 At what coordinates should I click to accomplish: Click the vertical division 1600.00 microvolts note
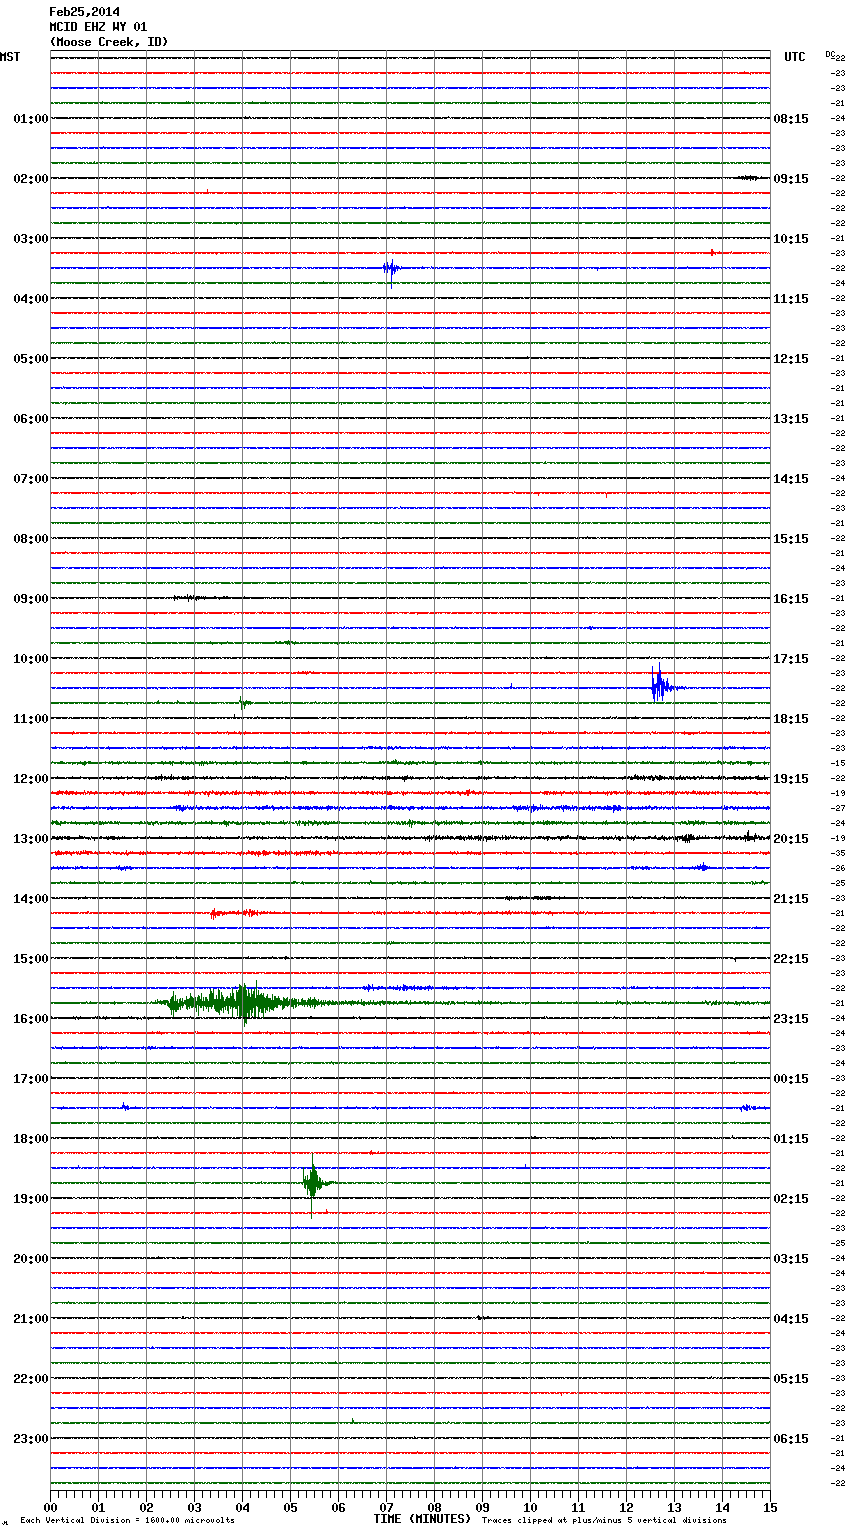(x=127, y=1520)
